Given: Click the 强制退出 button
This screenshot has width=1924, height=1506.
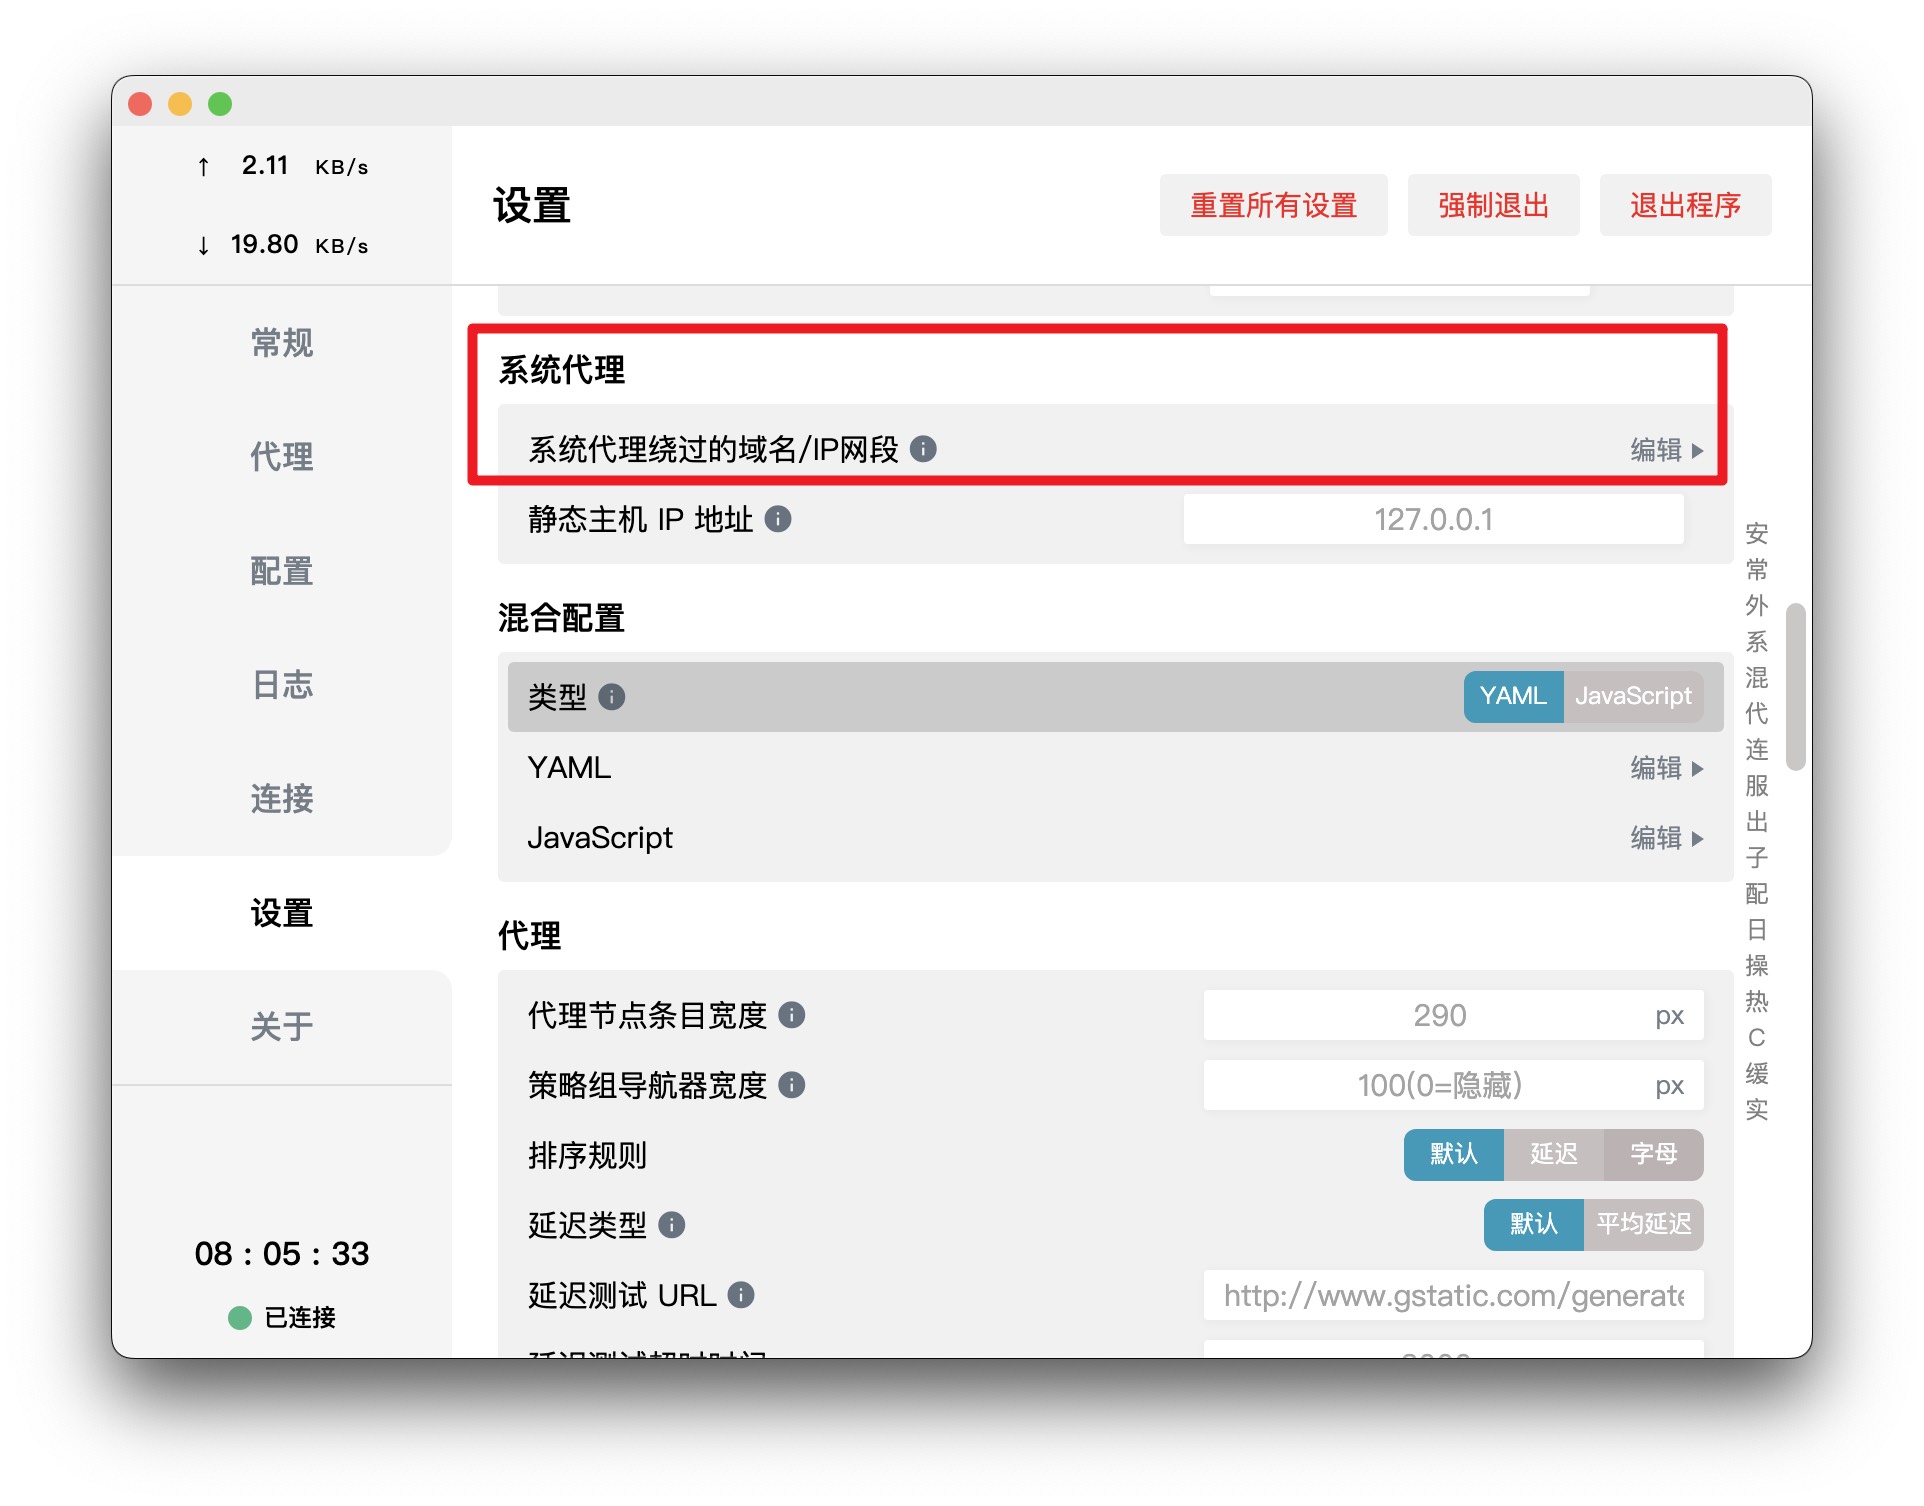Looking at the screenshot, I should 1492,205.
